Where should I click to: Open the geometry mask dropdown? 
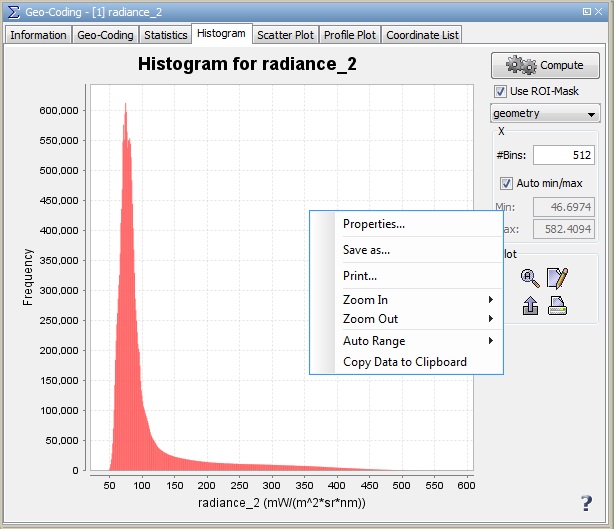(x=545, y=113)
